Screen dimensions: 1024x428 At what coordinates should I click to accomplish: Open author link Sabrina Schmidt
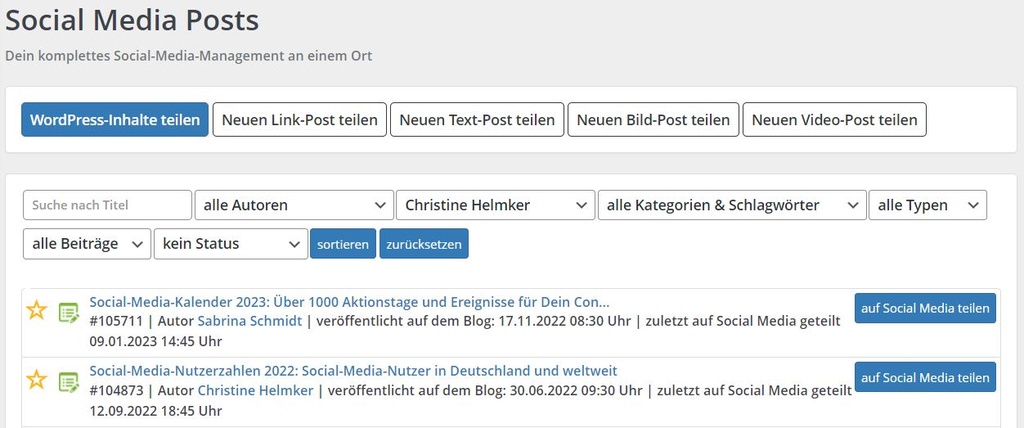point(250,321)
